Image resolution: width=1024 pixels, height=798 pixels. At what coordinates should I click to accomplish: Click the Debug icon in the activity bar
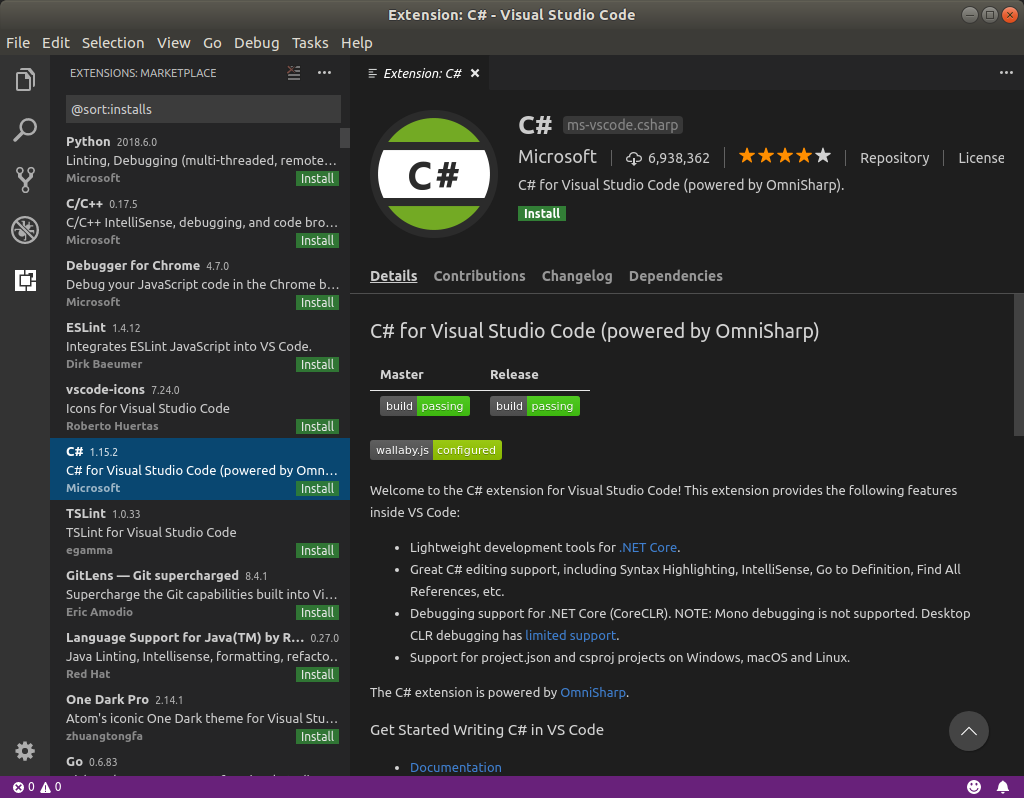25,230
